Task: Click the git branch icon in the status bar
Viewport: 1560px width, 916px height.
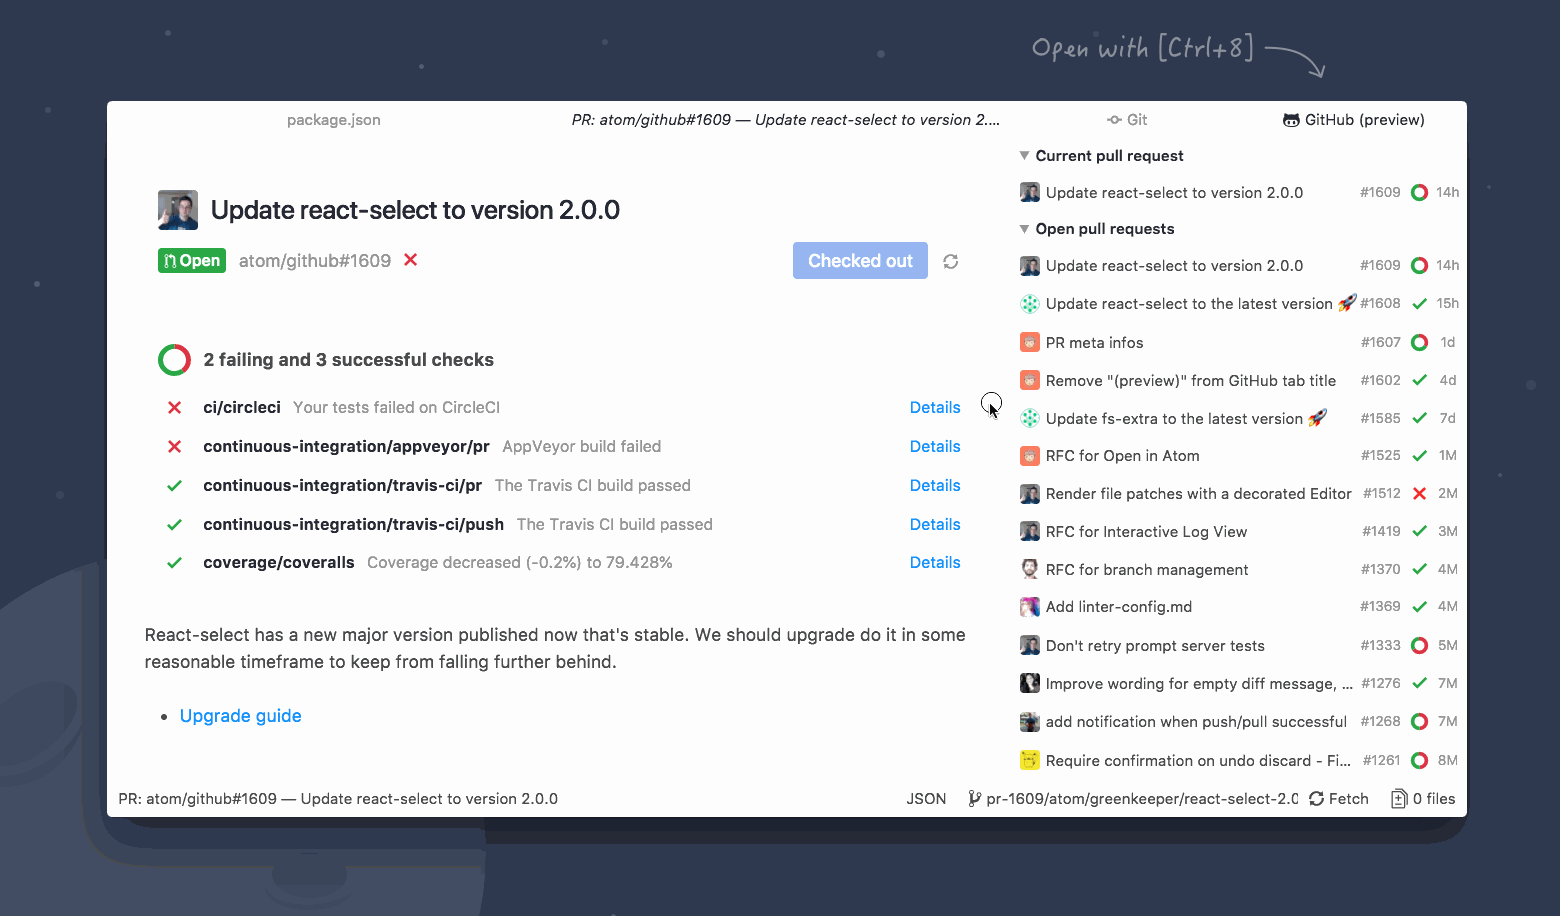Action: pos(973,798)
